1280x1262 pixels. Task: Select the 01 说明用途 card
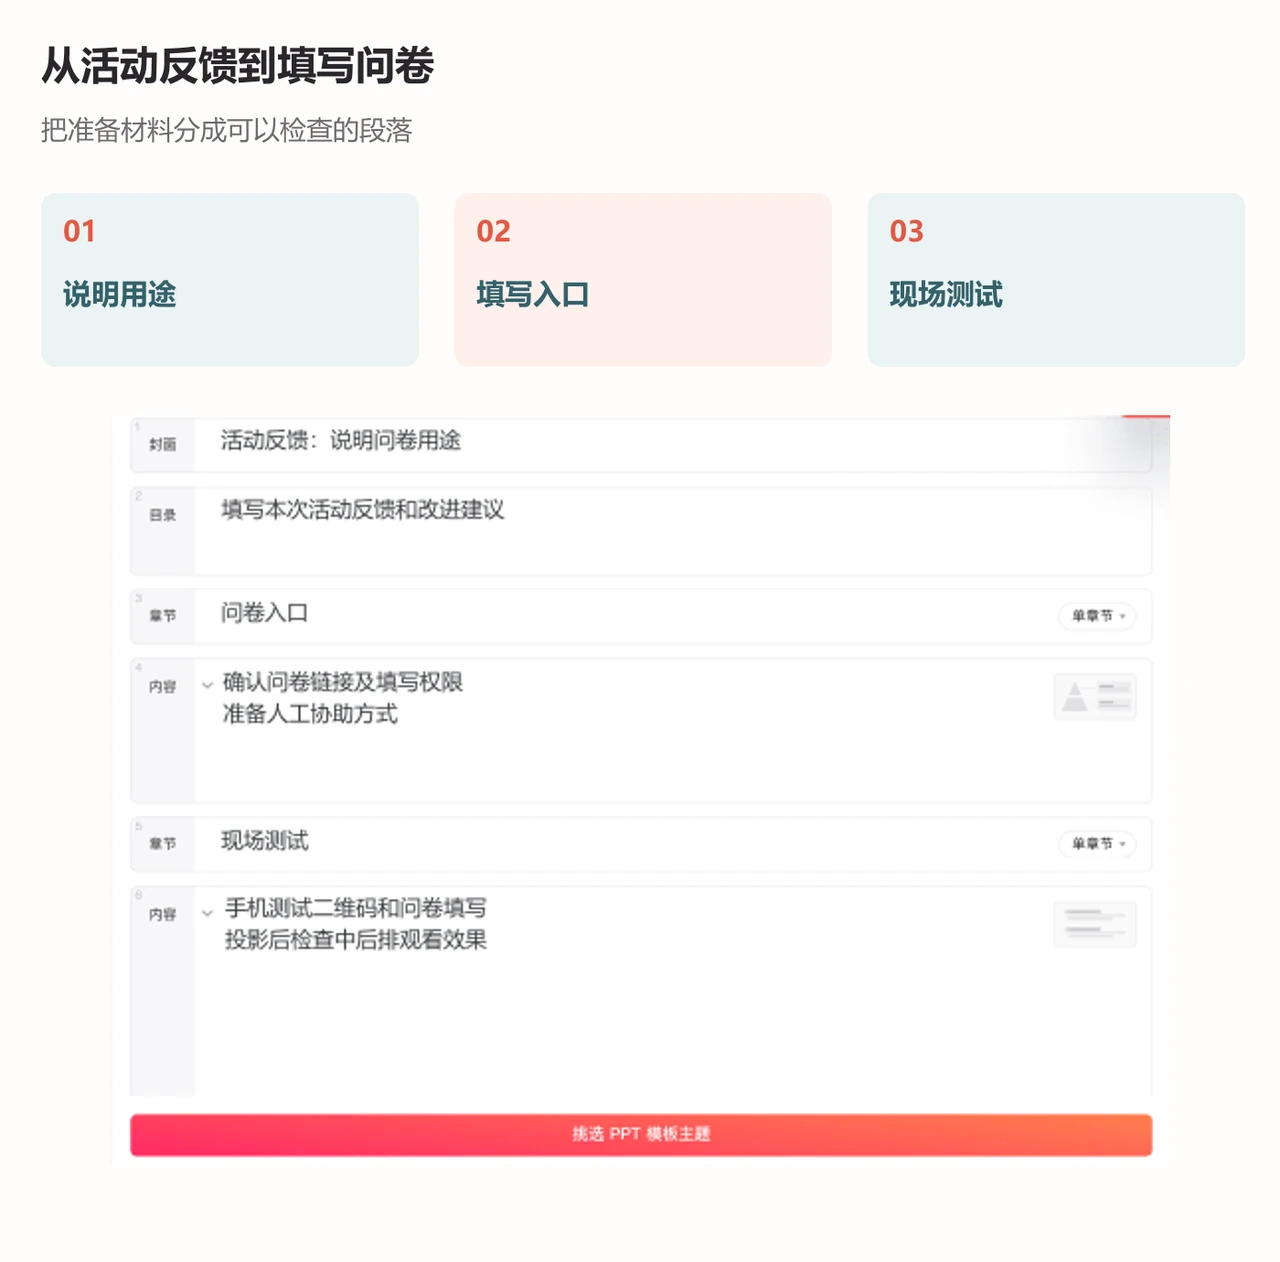230,280
